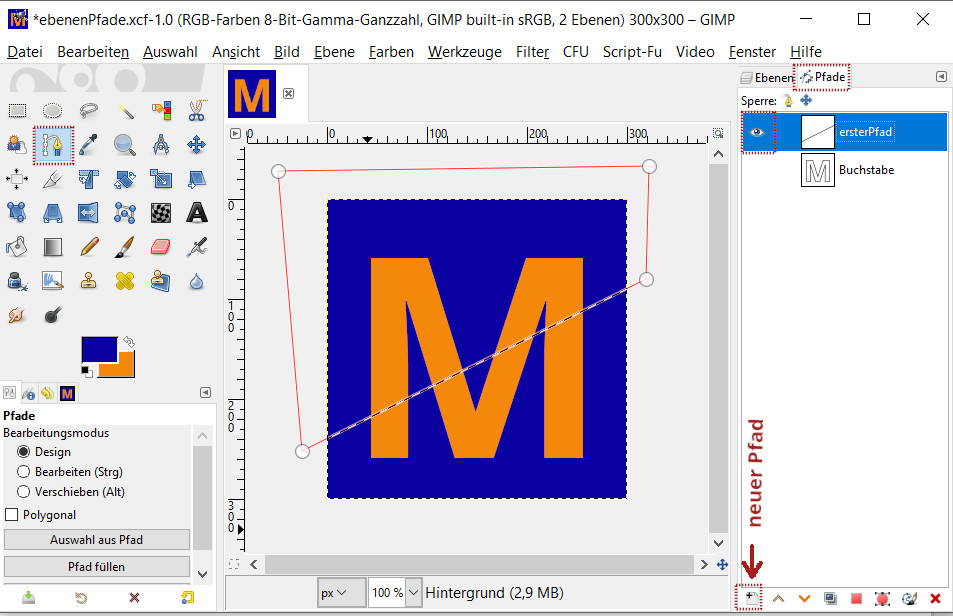Enable the Polygonal checkbox
This screenshot has width=953, height=616.
coord(12,515)
